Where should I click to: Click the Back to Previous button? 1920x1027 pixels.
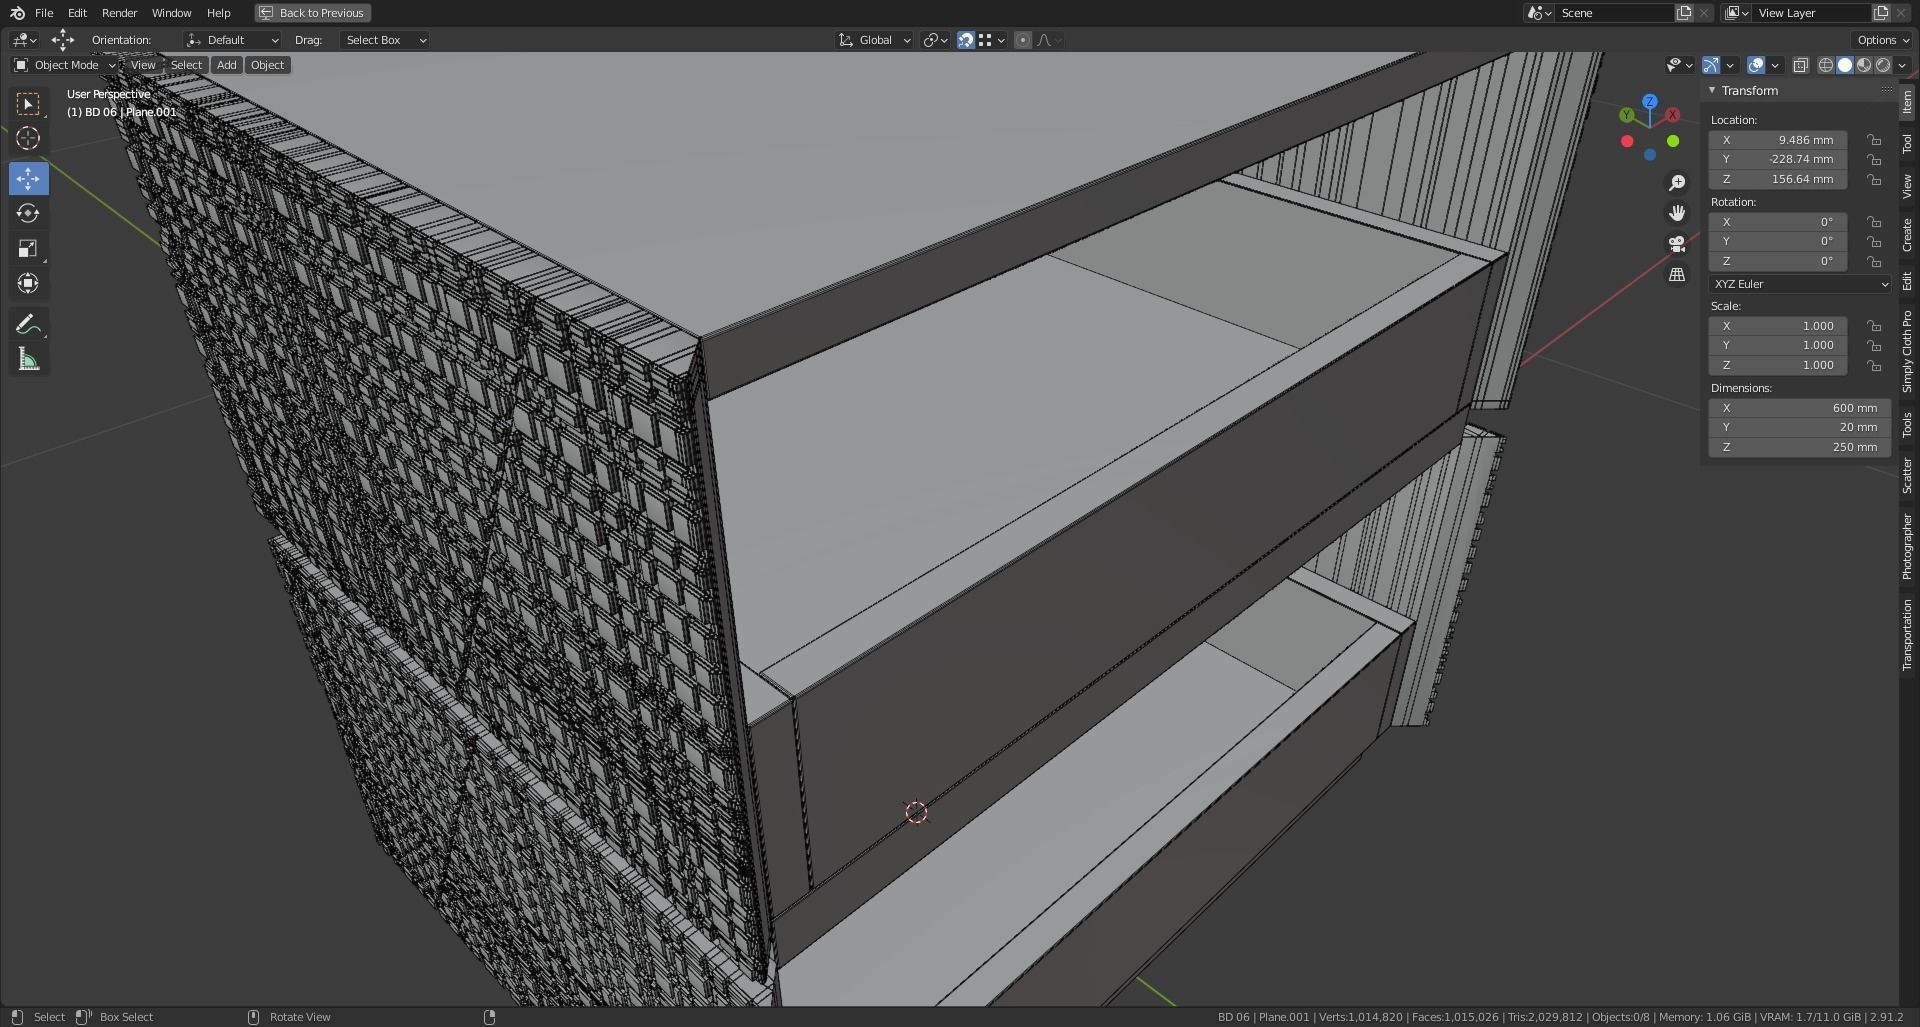312,13
